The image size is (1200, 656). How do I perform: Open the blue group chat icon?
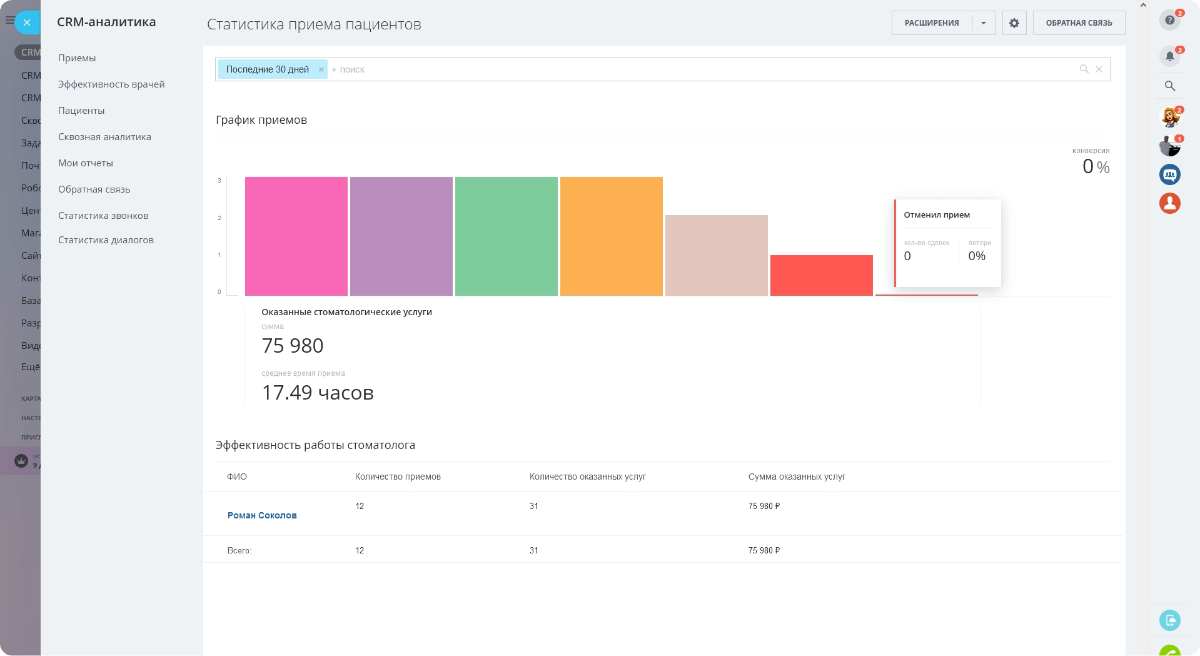[1170, 174]
